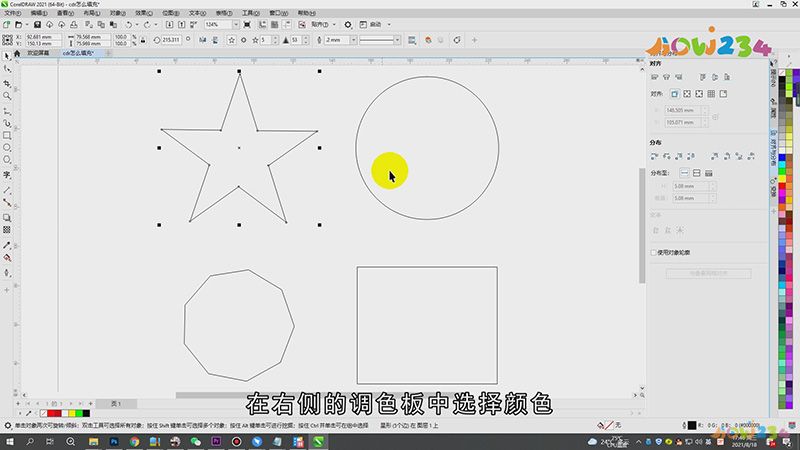Select the Zoom magnifier tool

pos(7,96)
